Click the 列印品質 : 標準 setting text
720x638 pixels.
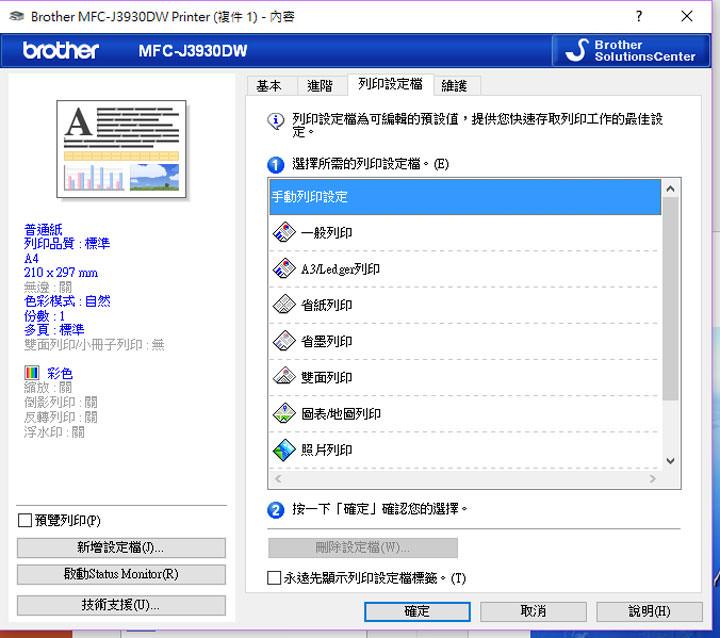(67, 243)
